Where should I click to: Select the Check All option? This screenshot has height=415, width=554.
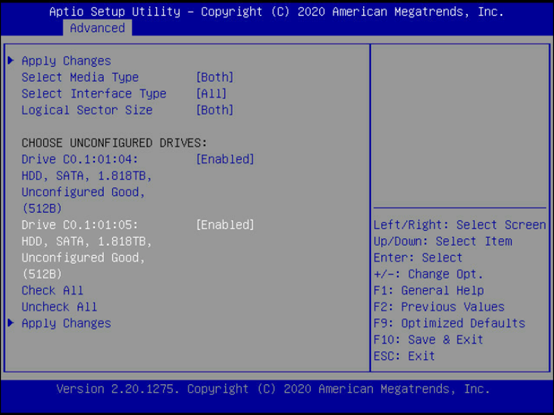tap(52, 290)
